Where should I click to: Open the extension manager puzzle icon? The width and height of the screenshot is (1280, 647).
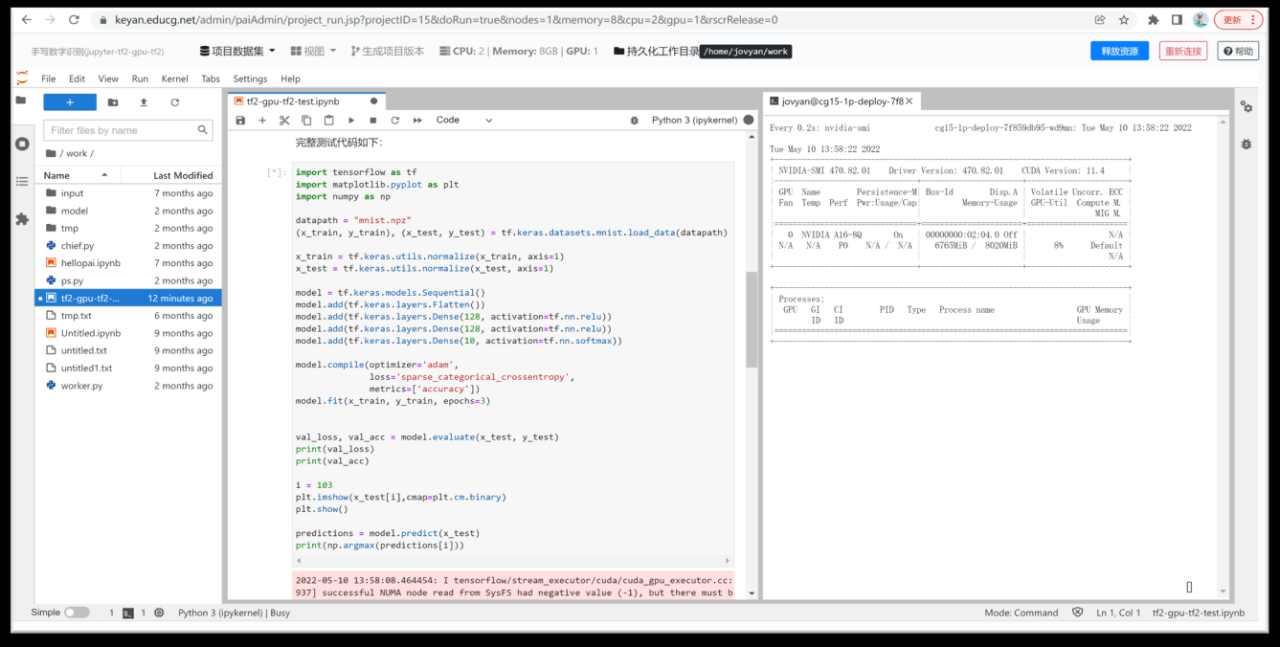tap(22, 218)
